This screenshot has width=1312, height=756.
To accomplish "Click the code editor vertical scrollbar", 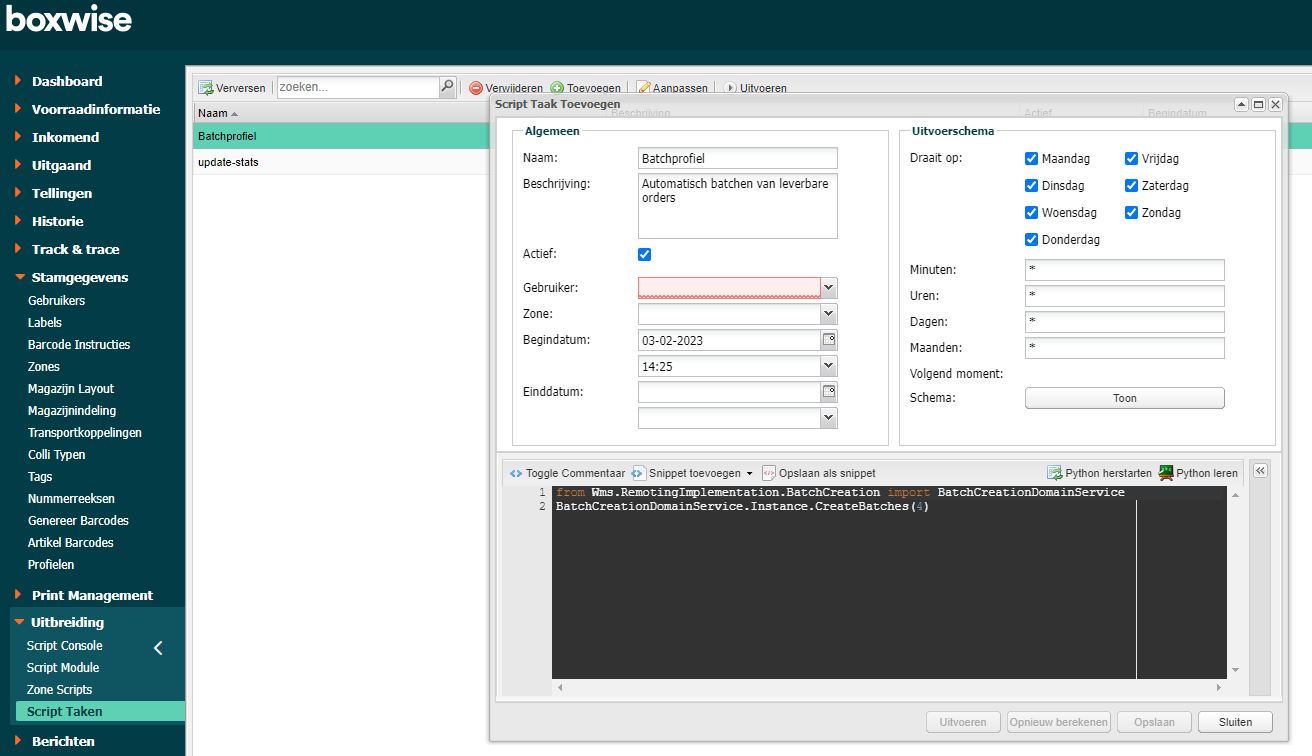I will click(x=1235, y=583).
